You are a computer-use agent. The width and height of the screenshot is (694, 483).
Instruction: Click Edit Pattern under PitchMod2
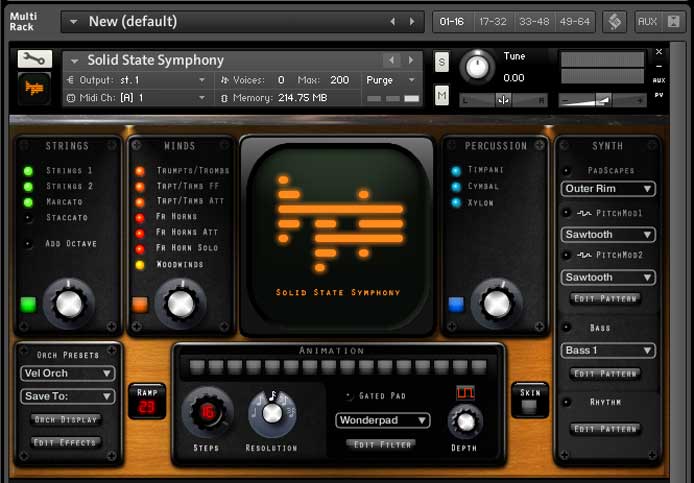pos(605,299)
